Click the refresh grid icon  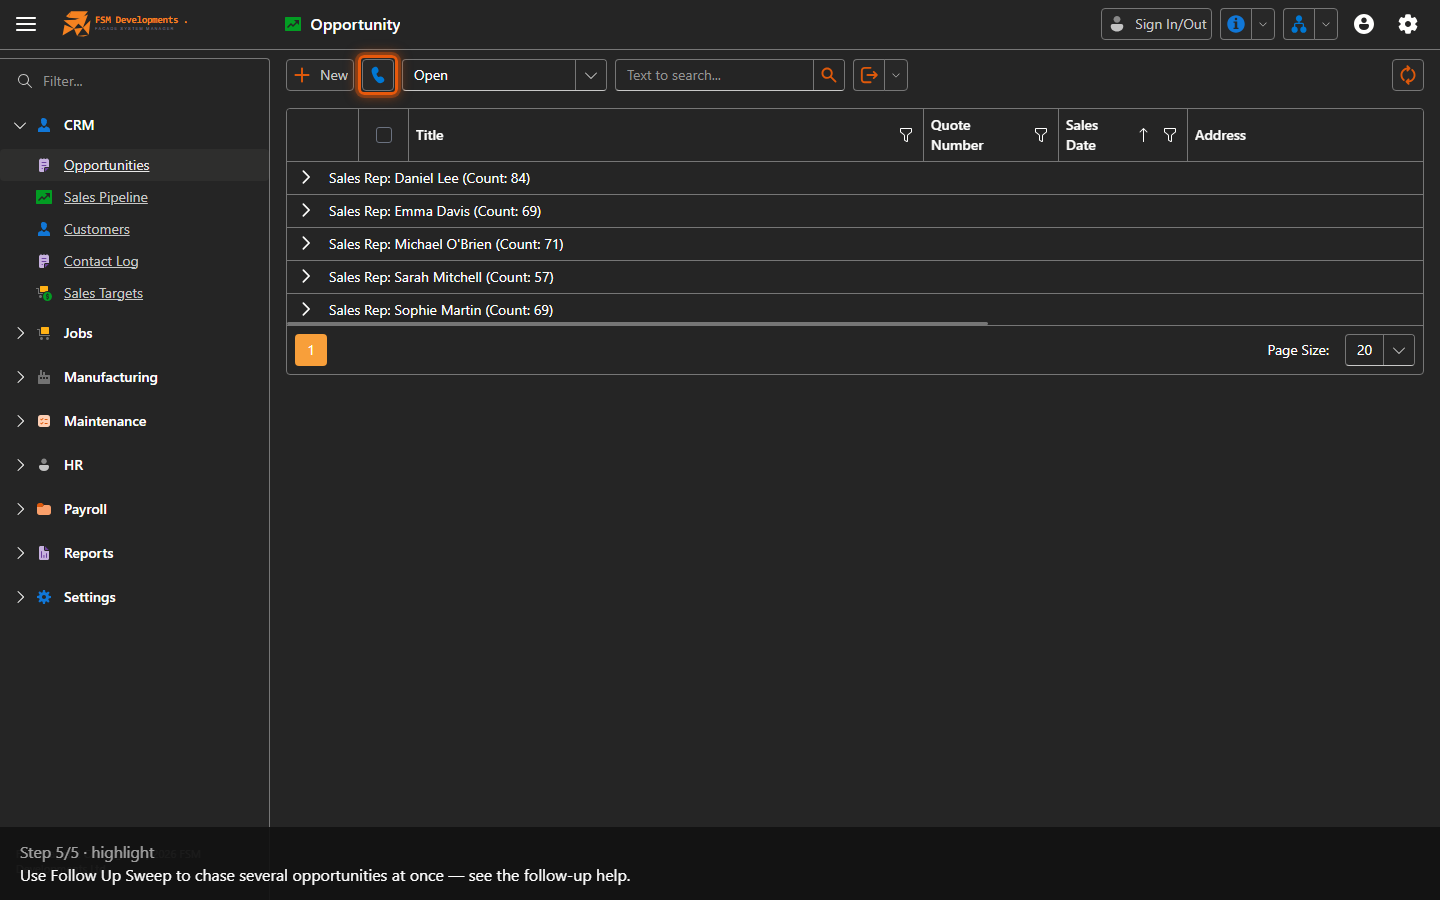pyautogui.click(x=1408, y=75)
